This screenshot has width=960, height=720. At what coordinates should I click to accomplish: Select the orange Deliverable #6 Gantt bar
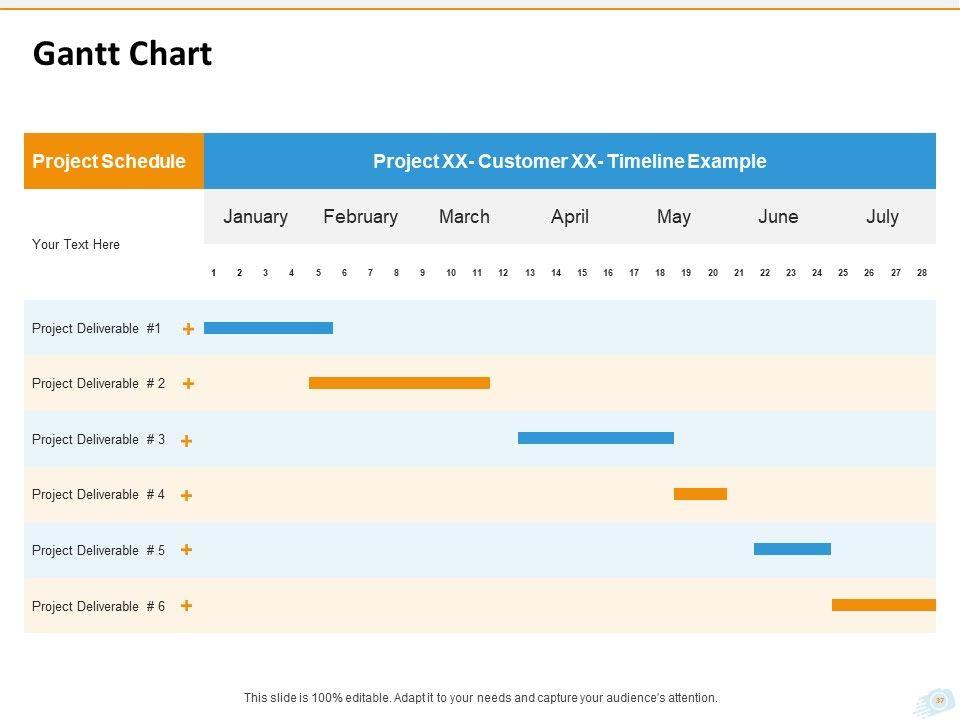(884, 605)
